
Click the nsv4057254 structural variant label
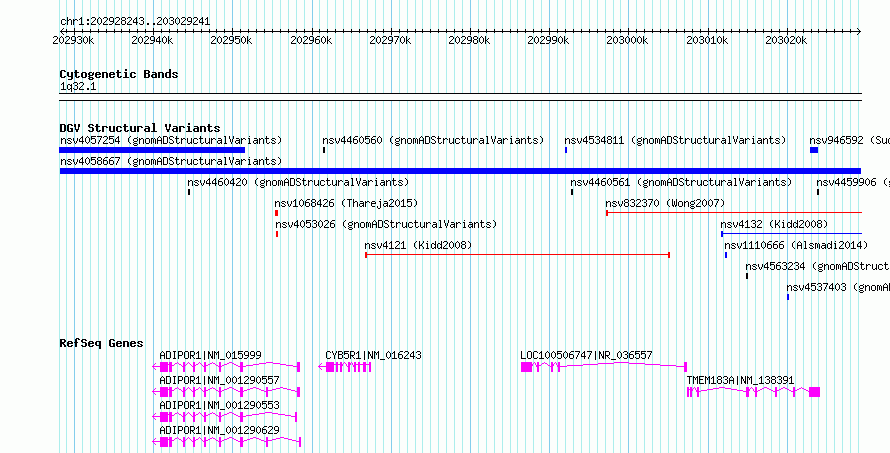click(x=171, y=140)
